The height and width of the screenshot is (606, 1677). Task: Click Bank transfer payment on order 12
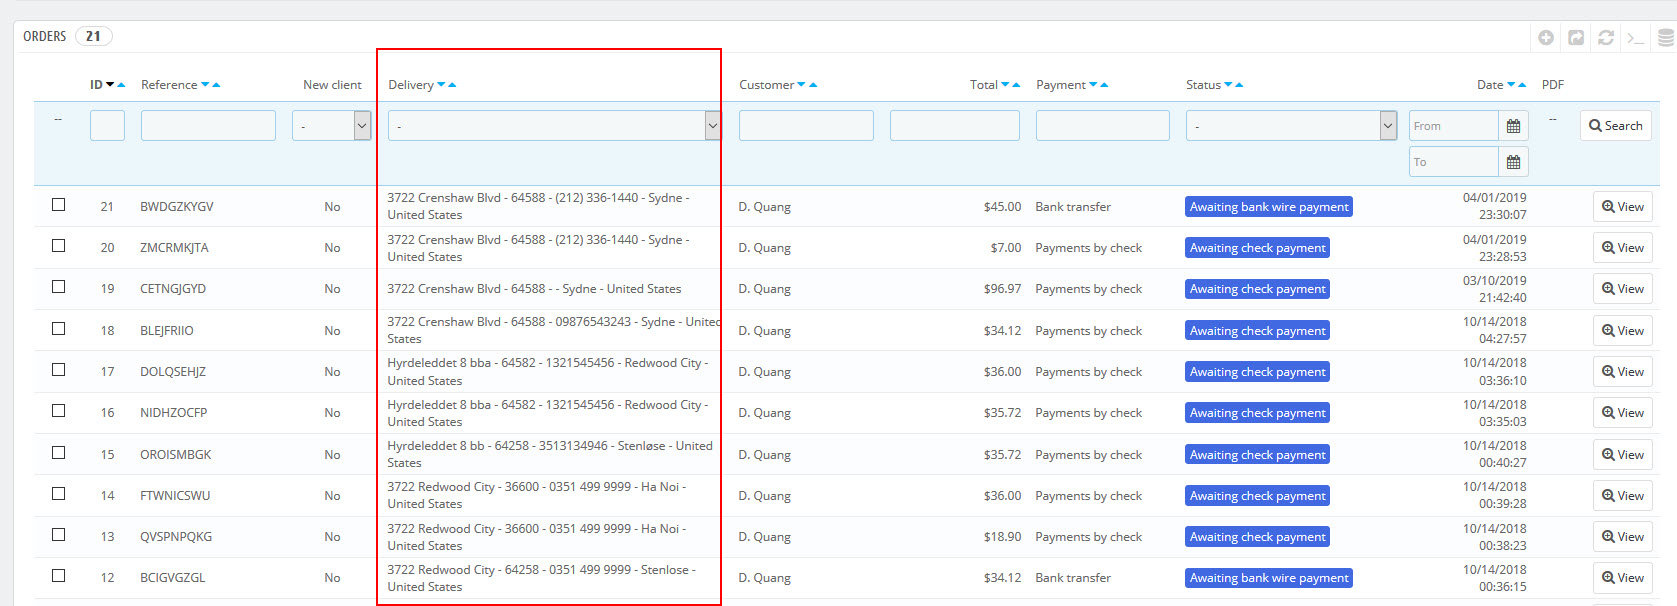click(1073, 578)
